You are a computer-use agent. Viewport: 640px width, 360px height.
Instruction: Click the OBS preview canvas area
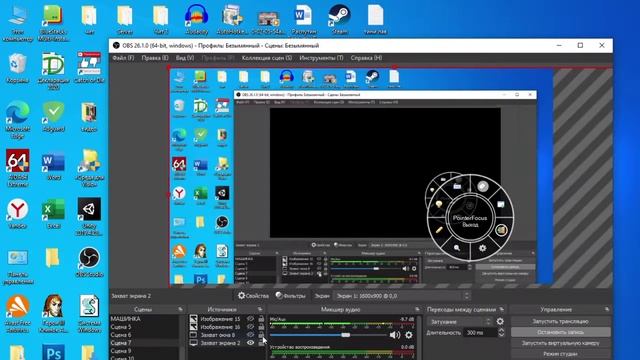point(361,176)
